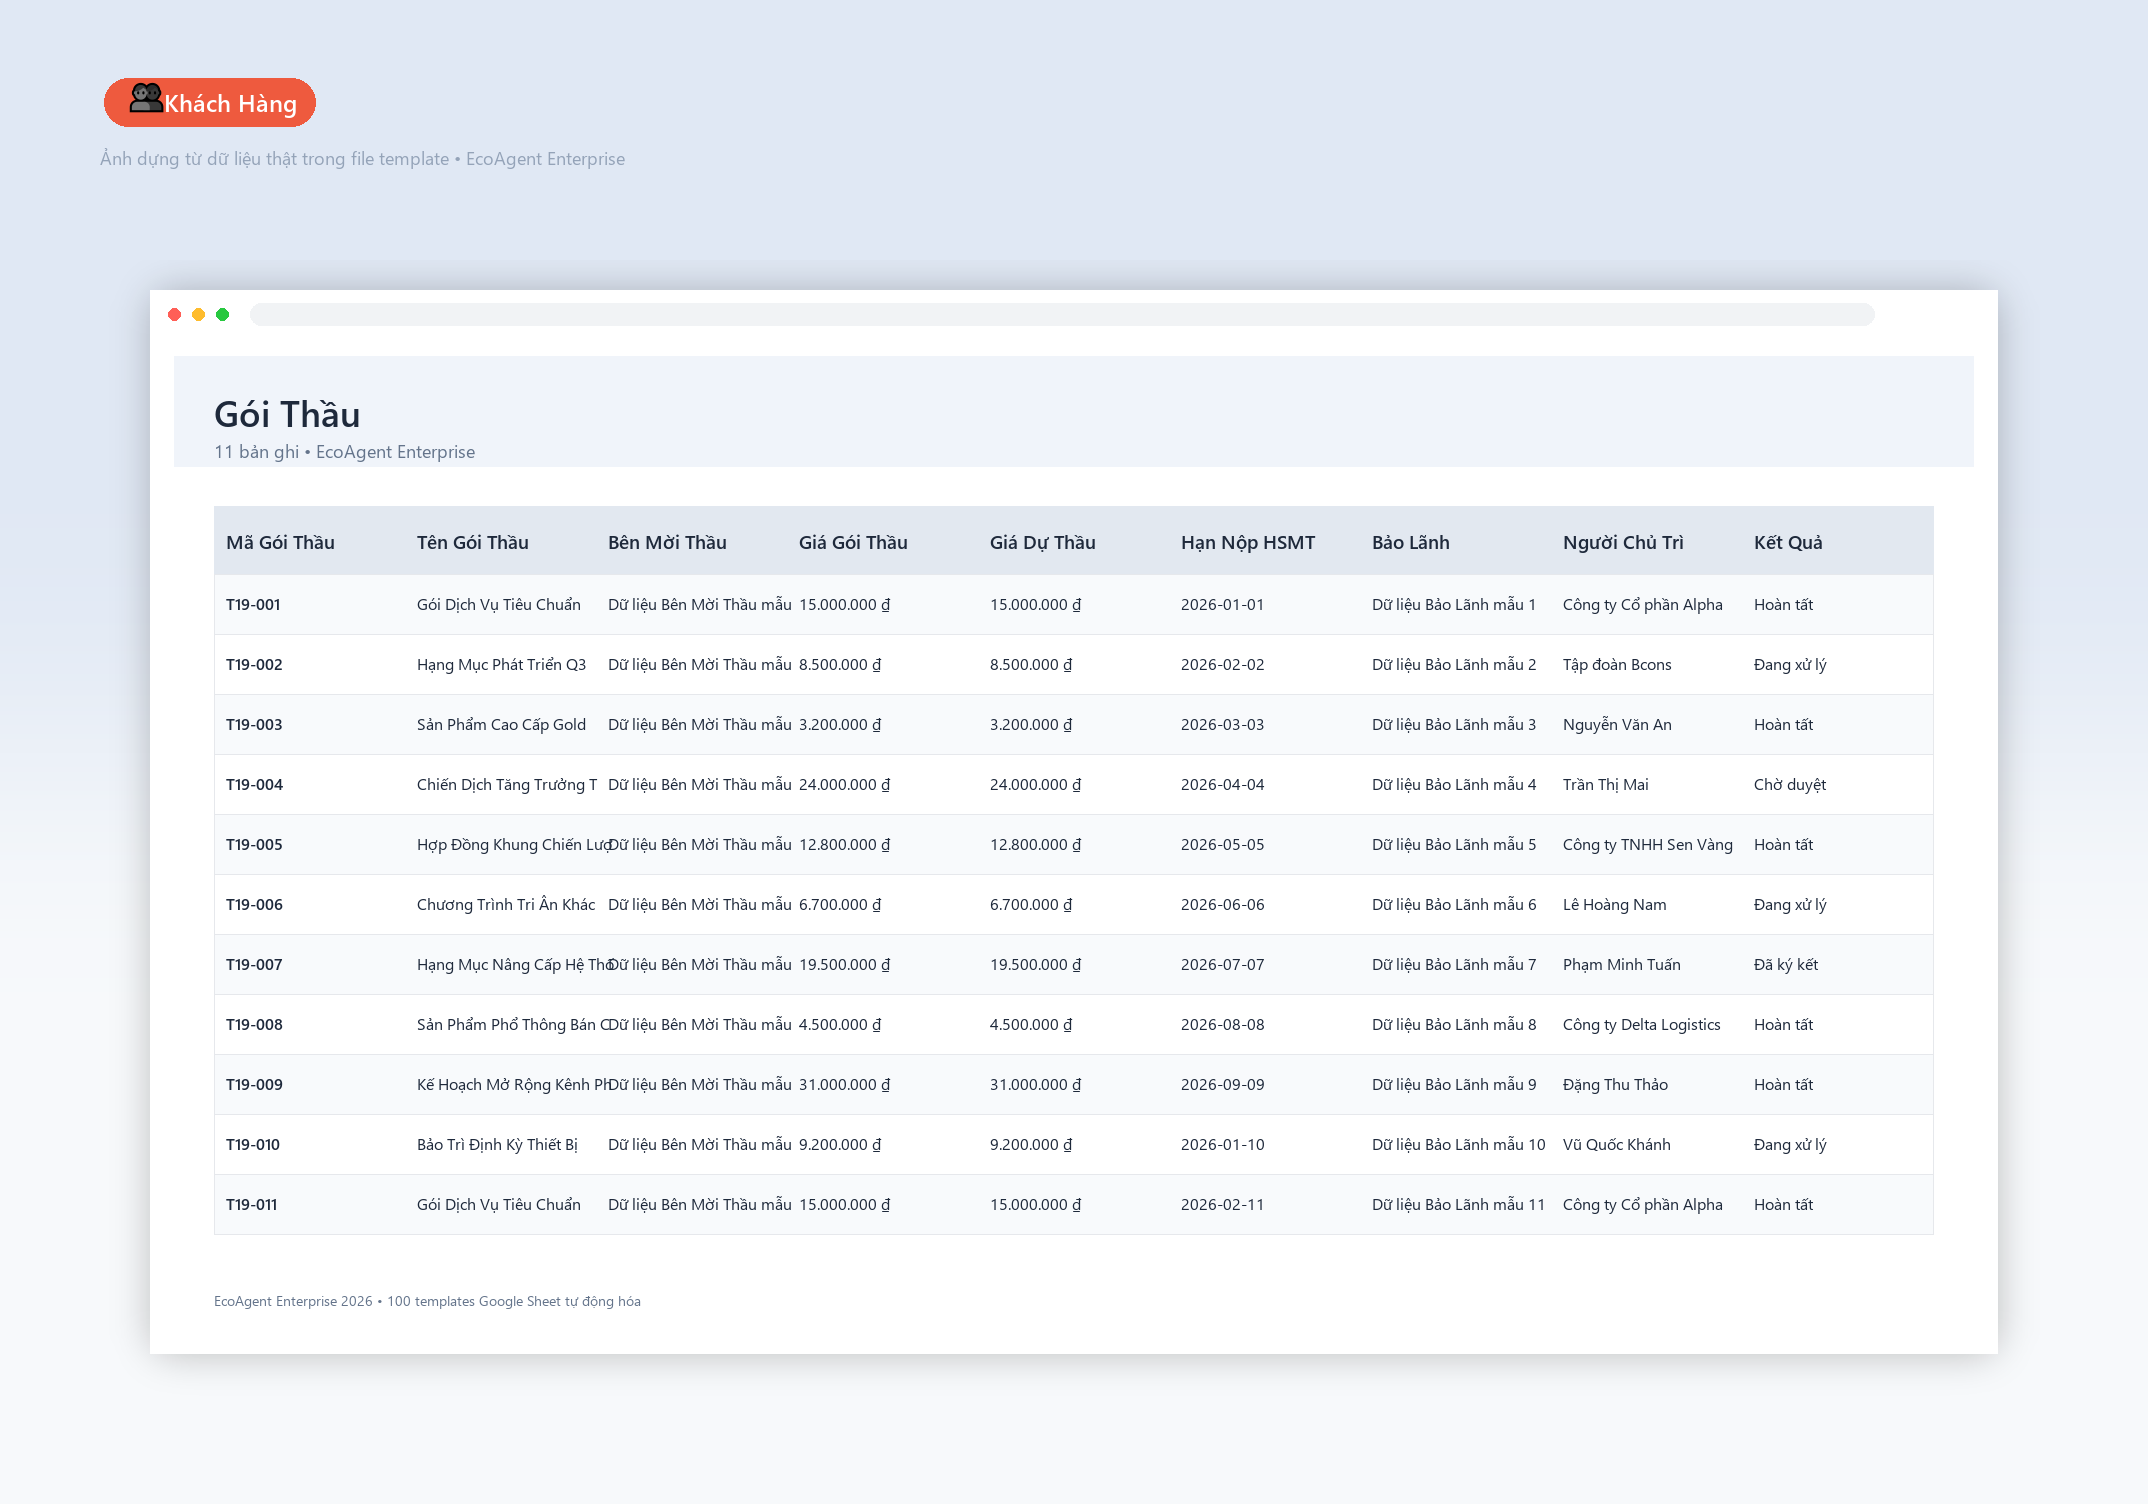Viewport: 2148px width, 1504px height.
Task: Select the T19-011 package code cell
Action: click(x=252, y=1205)
